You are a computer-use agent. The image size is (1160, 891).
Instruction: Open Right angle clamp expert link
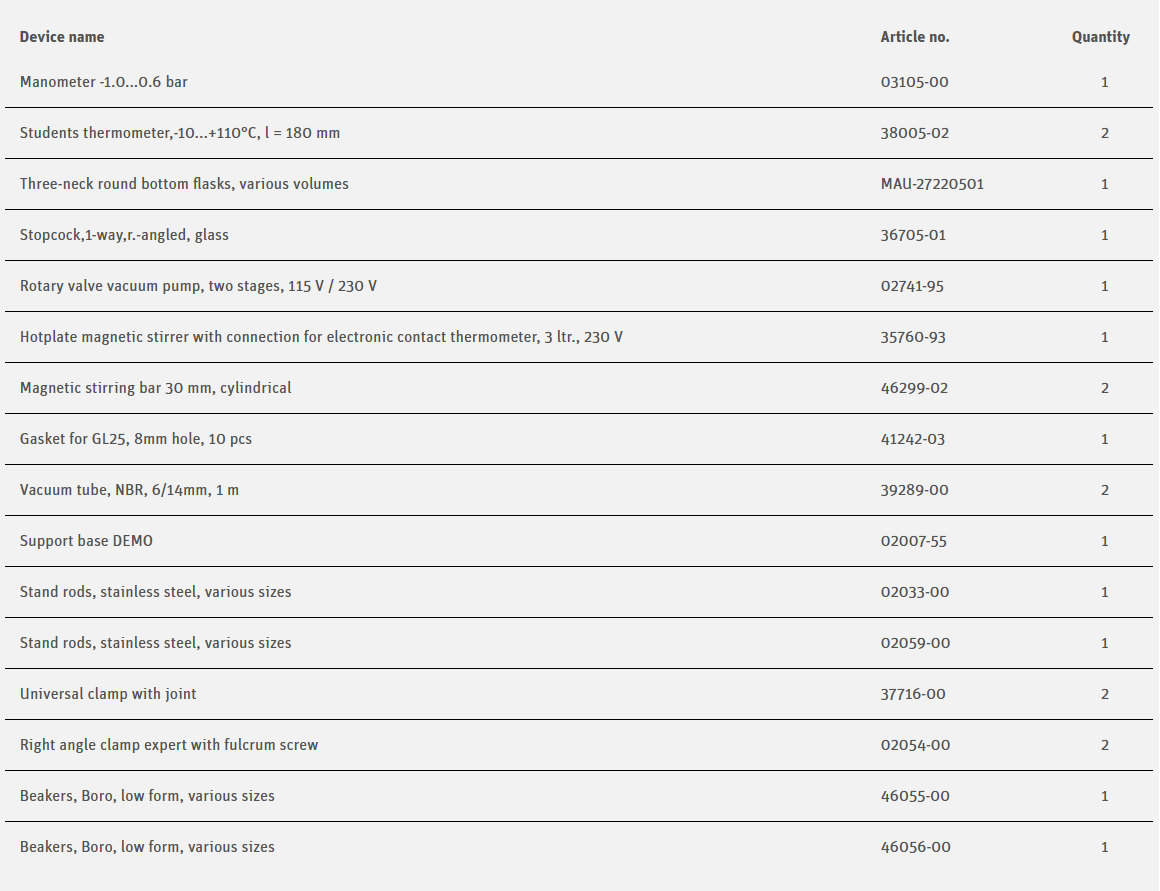point(169,745)
